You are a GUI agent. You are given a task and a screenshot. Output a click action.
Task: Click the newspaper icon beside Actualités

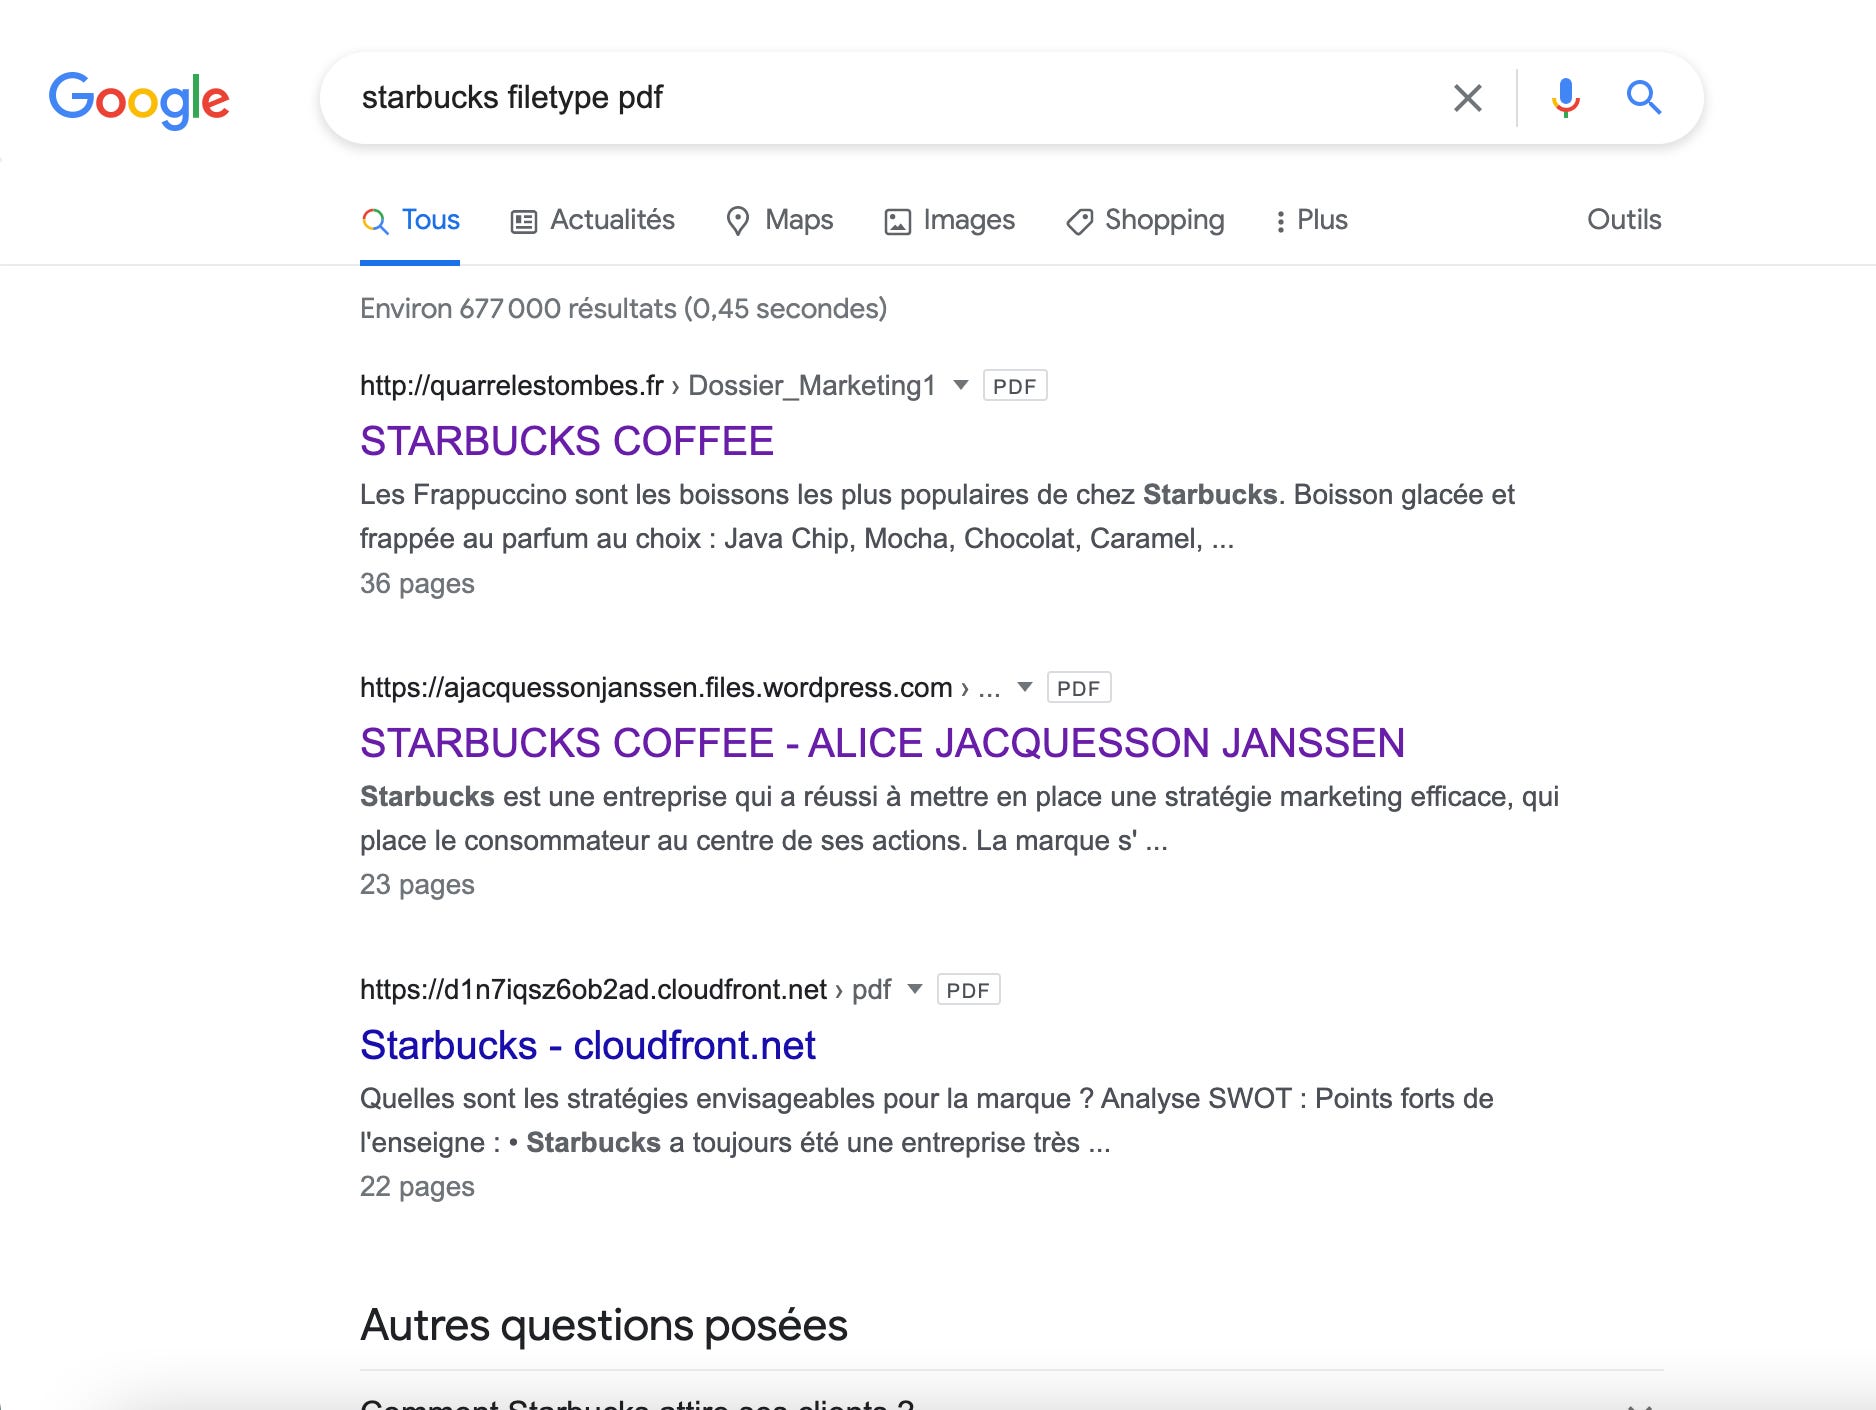pyautogui.click(x=522, y=220)
